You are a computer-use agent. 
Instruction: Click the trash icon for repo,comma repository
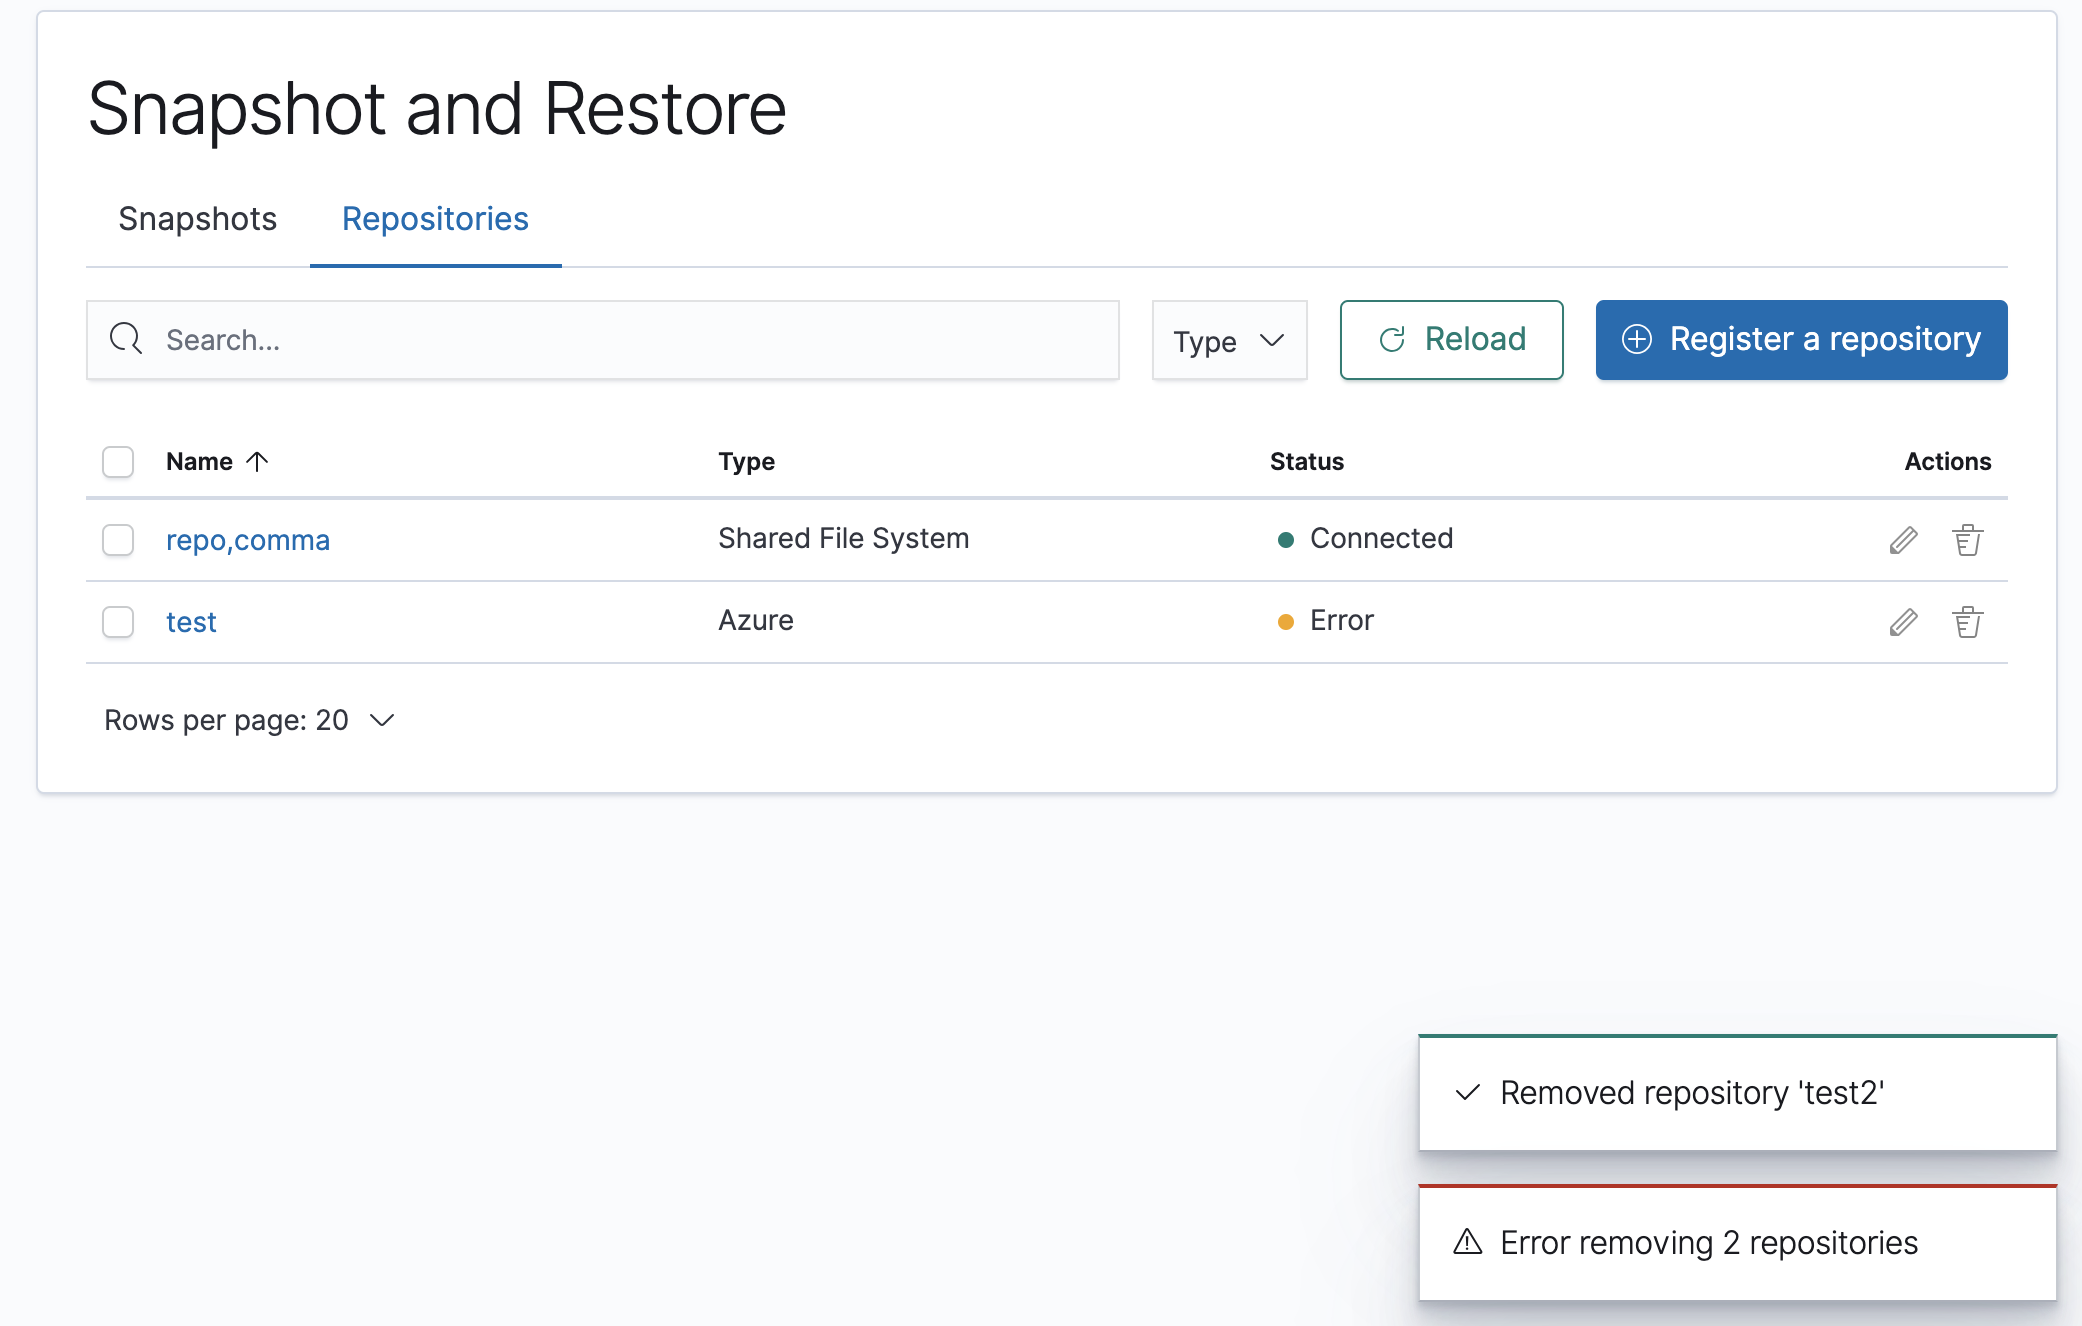click(x=1967, y=540)
